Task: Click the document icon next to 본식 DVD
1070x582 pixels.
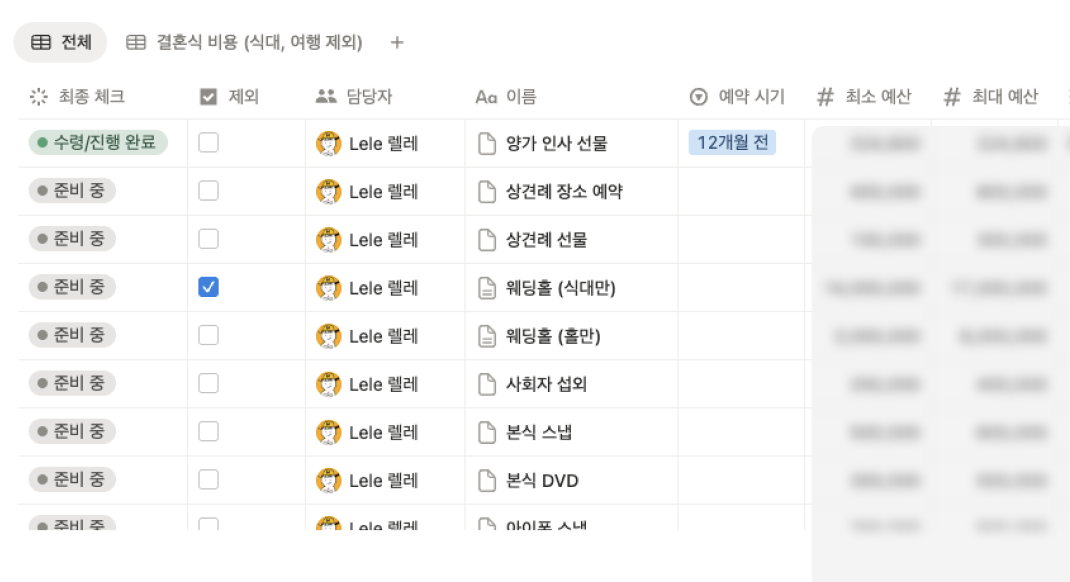Action: point(487,480)
